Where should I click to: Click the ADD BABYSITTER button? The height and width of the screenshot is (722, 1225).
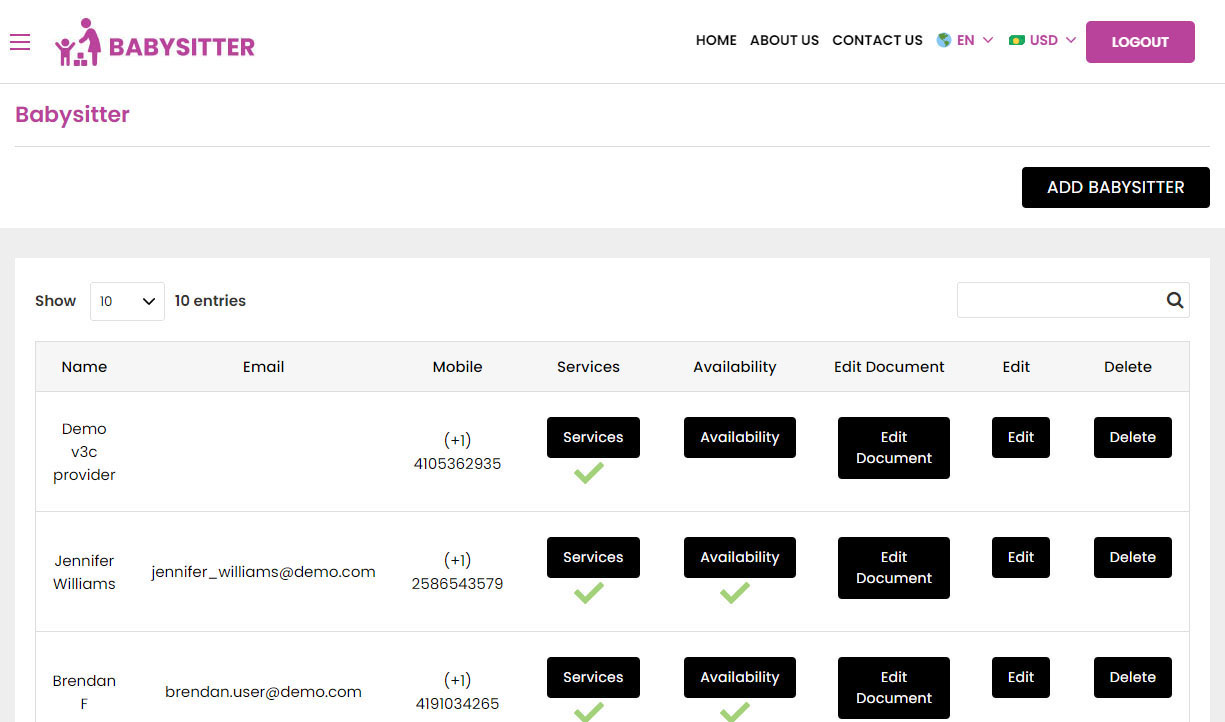pos(1115,187)
